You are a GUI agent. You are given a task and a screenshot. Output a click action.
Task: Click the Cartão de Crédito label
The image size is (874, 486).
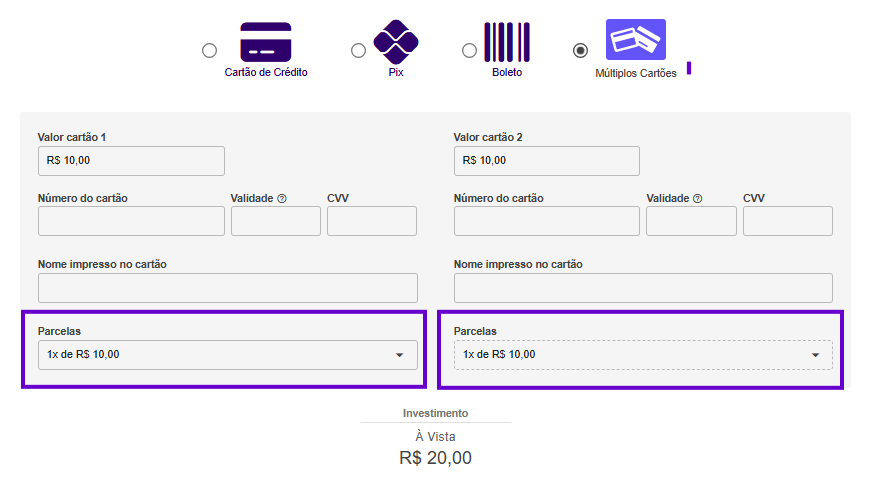(x=266, y=72)
